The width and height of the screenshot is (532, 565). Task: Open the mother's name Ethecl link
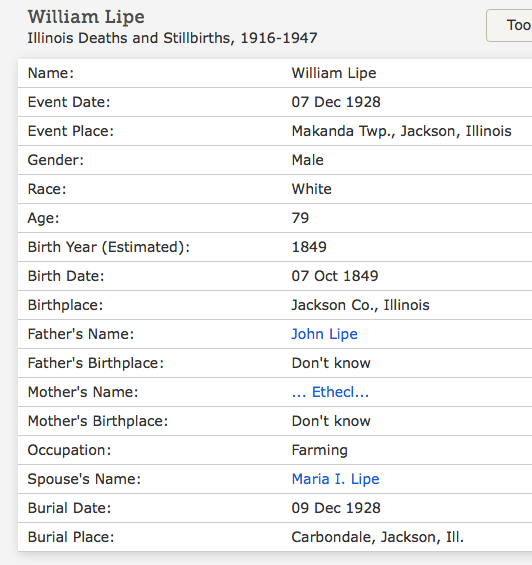(x=331, y=392)
